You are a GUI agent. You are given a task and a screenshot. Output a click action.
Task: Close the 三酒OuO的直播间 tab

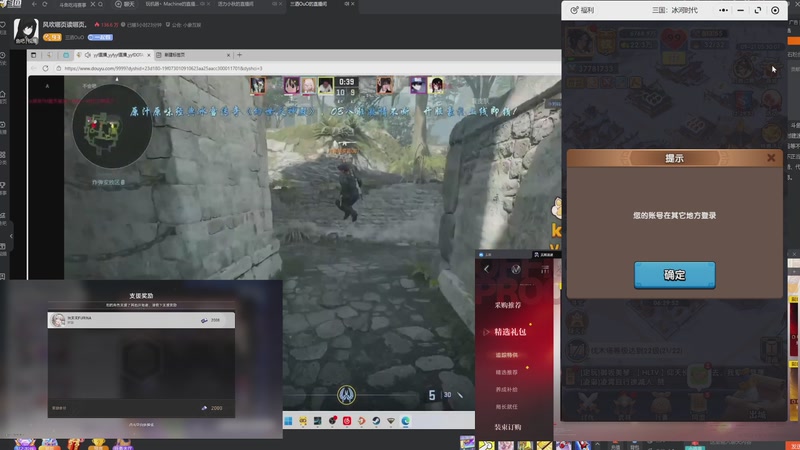[x=353, y=4]
